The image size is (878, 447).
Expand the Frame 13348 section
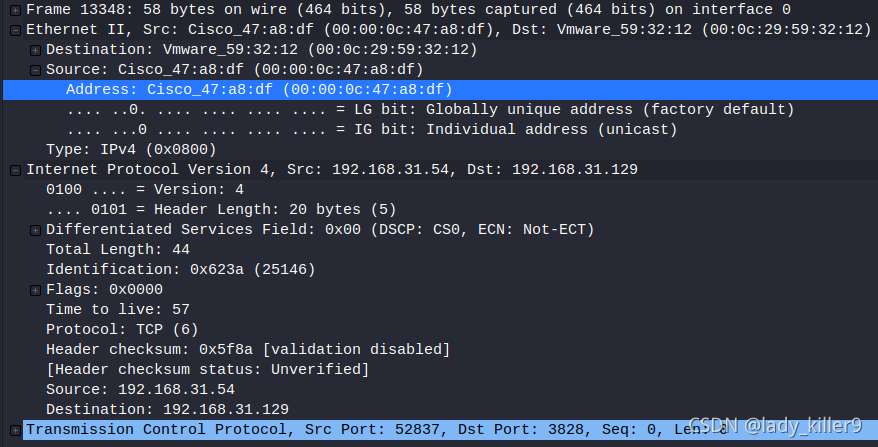15,10
